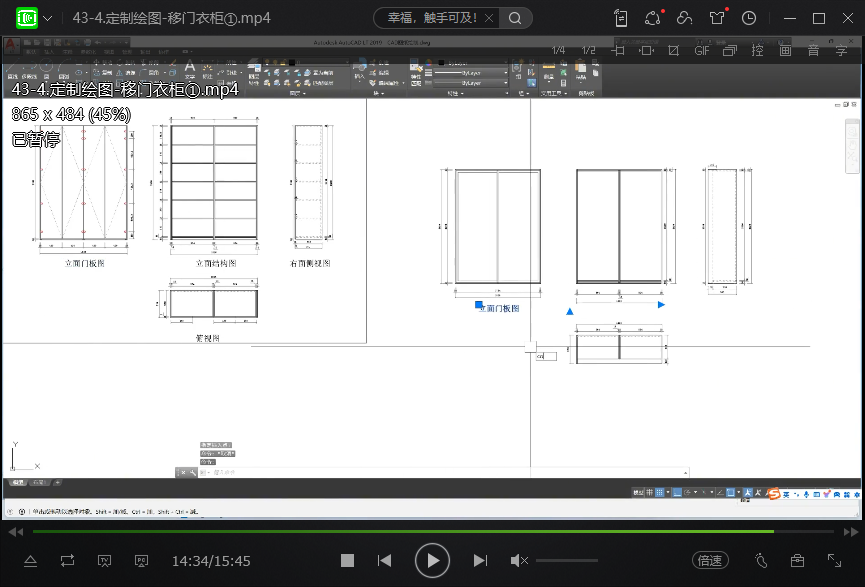The width and height of the screenshot is (865, 587).
Task: Skip to the previous video
Action: (384, 561)
